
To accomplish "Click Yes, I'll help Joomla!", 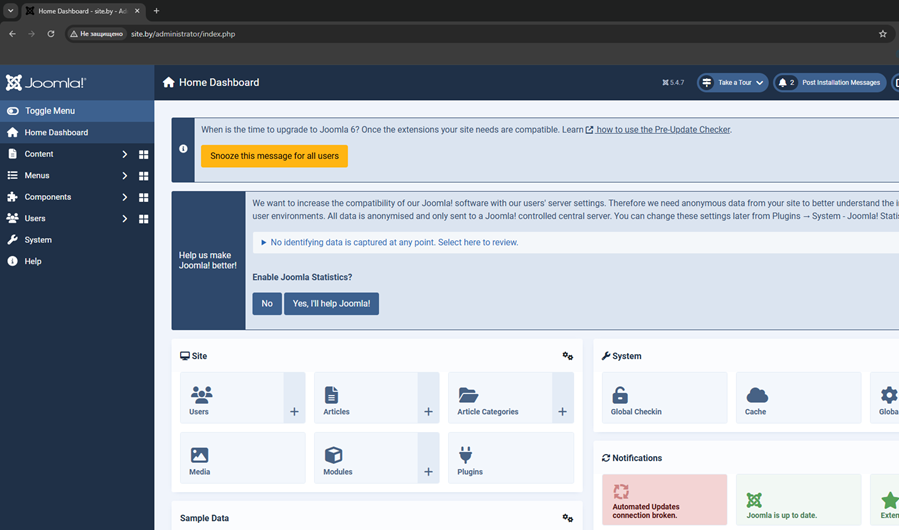I will (331, 304).
